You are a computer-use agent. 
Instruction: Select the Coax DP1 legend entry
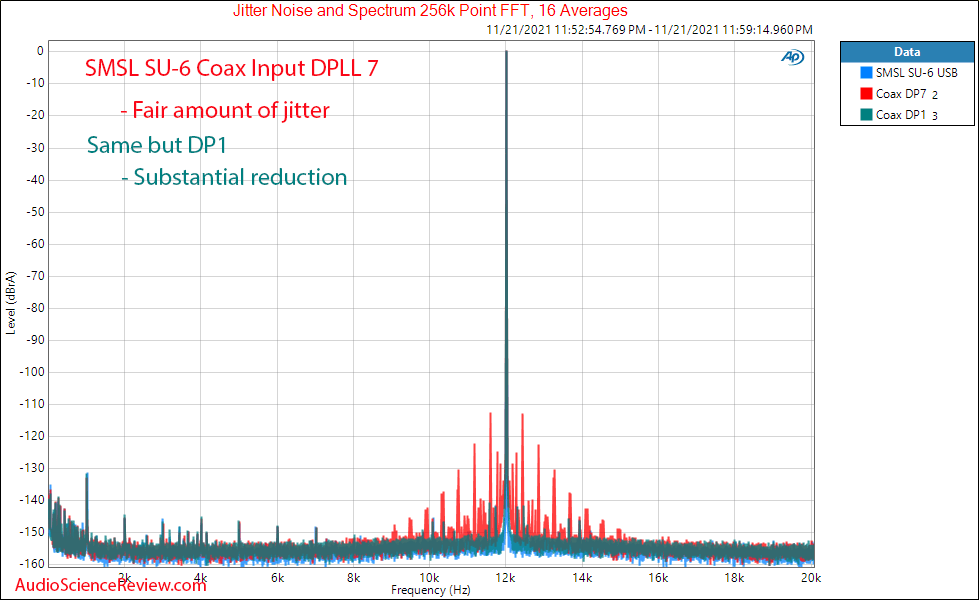pyautogui.click(x=907, y=115)
